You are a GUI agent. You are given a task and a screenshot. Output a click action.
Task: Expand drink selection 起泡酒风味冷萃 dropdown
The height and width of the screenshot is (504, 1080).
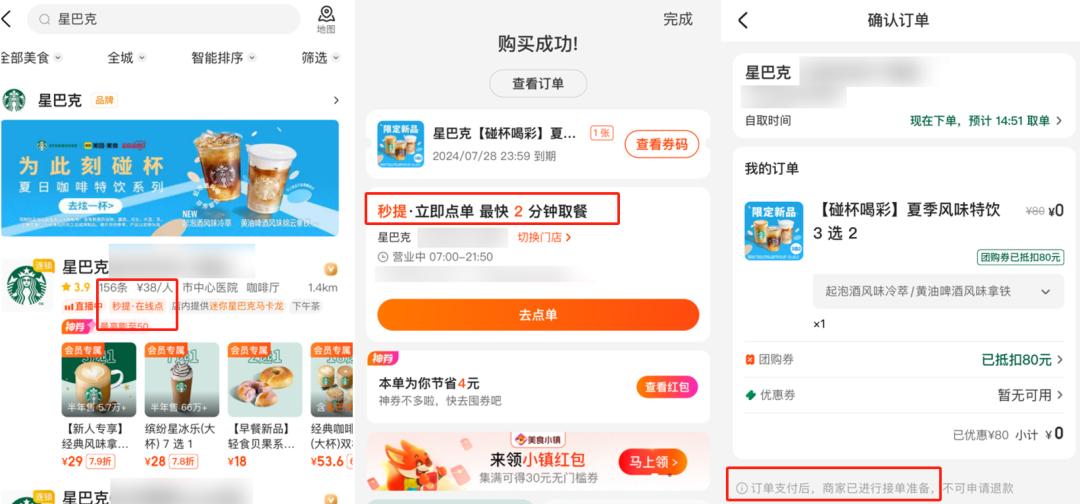[938, 291]
